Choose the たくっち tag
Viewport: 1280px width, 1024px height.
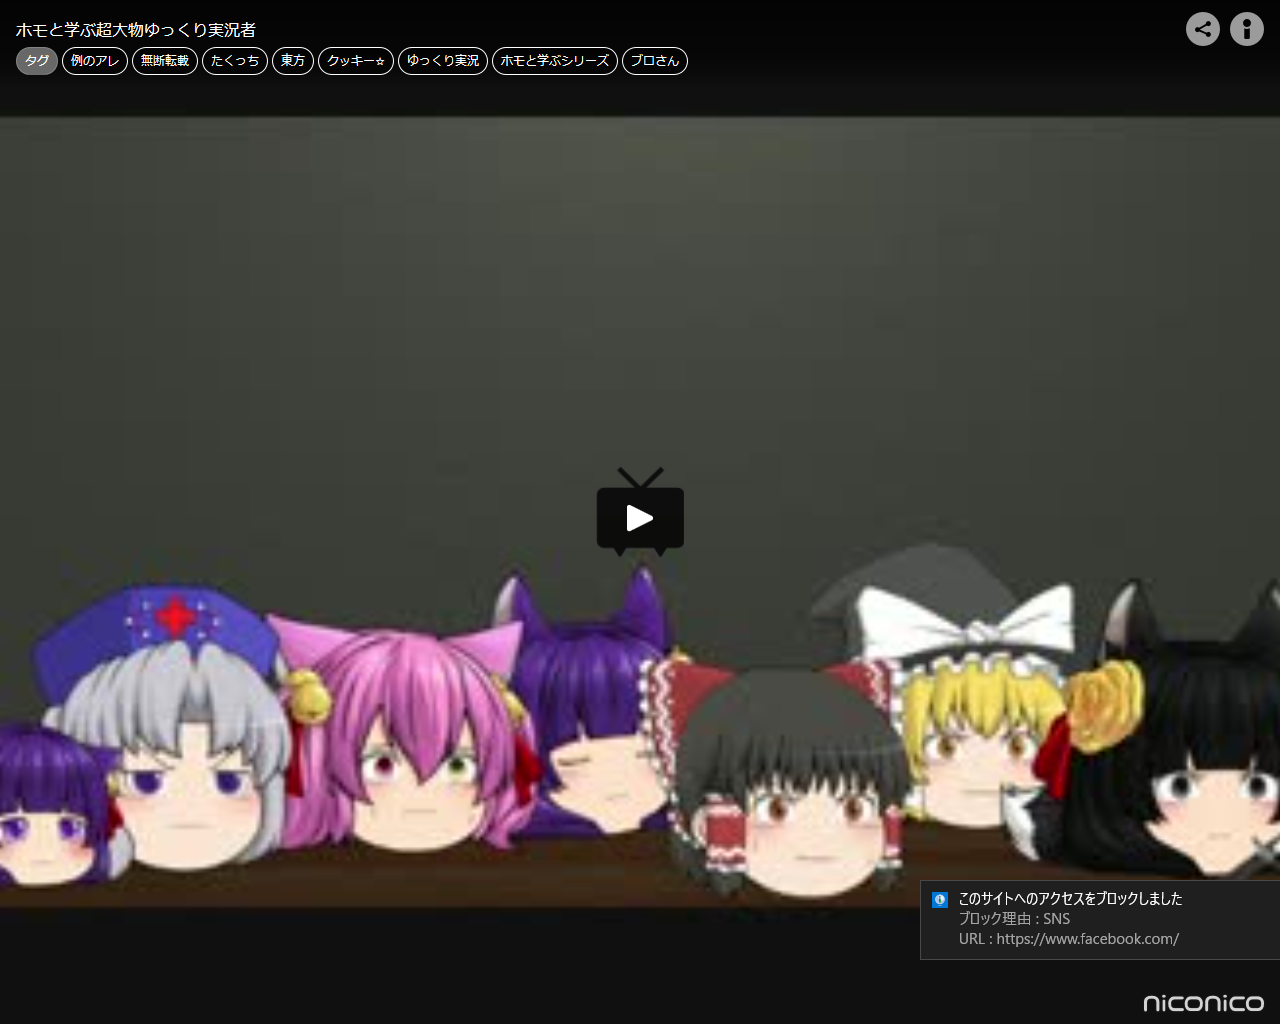pos(235,61)
